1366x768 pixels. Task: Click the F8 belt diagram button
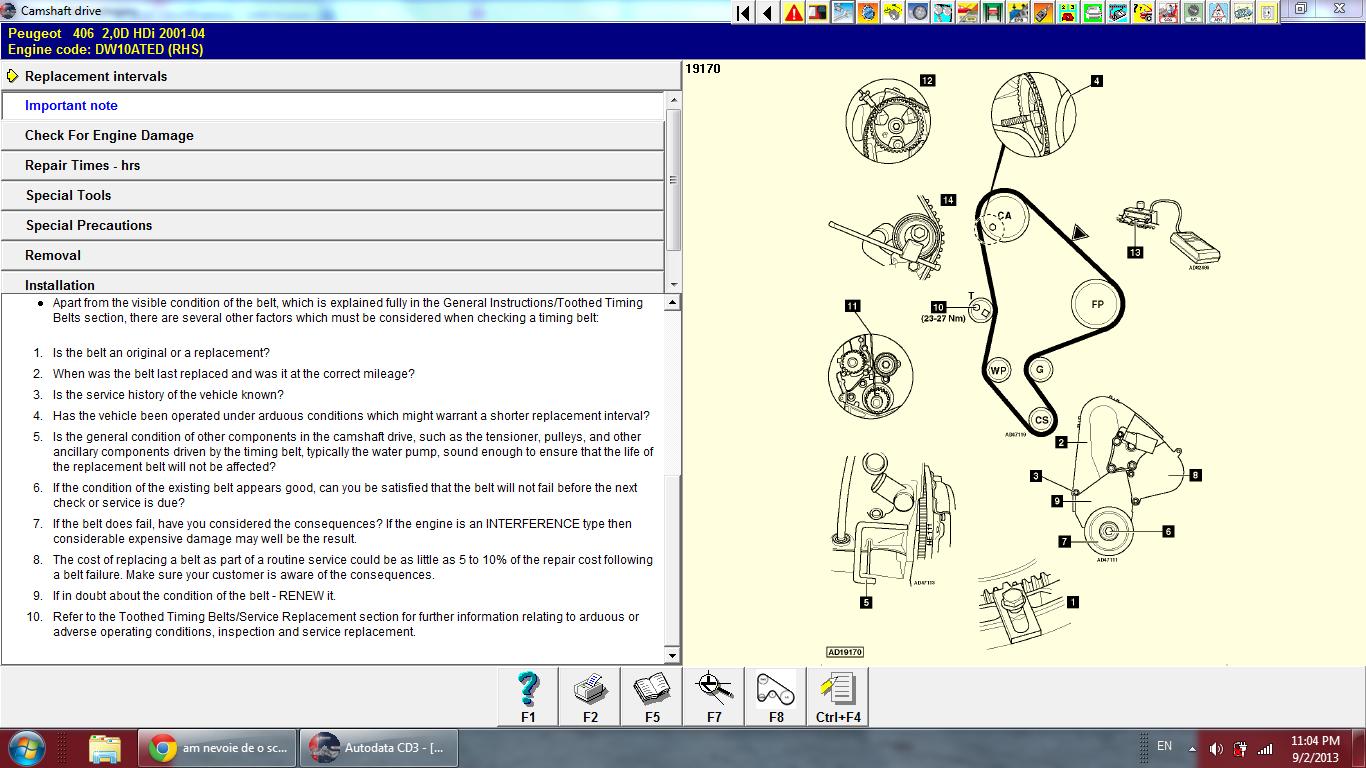[x=776, y=696]
